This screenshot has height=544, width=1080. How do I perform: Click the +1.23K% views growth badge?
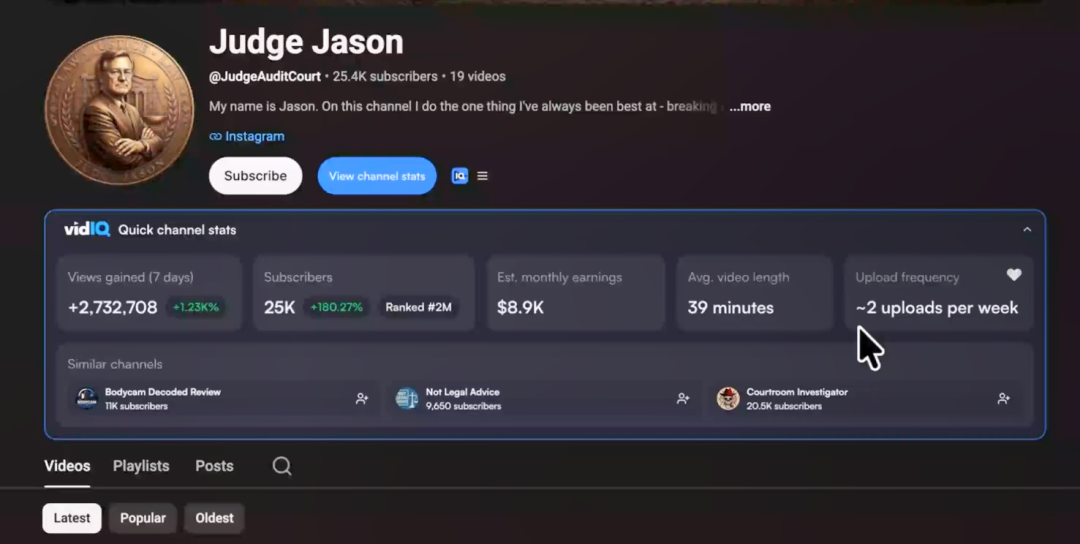[196, 307]
